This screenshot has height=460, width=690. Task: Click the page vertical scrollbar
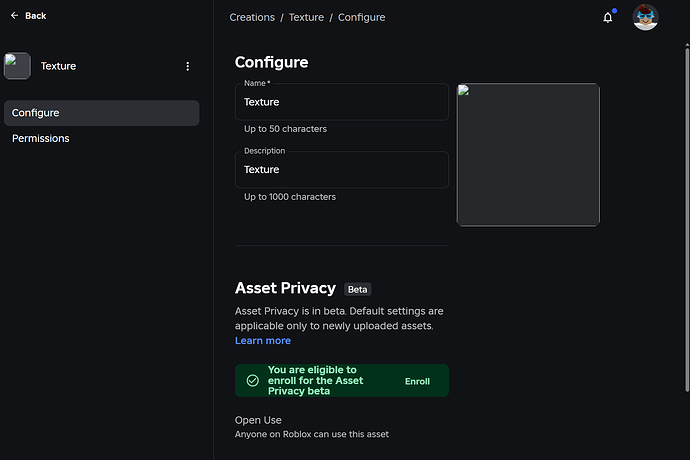coord(687,219)
